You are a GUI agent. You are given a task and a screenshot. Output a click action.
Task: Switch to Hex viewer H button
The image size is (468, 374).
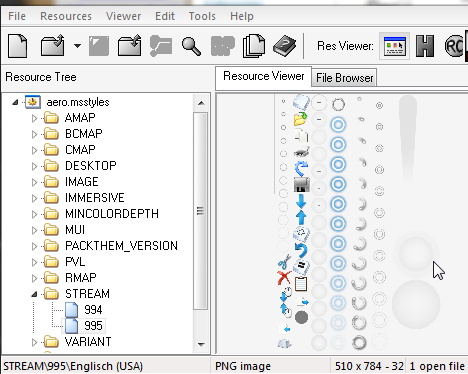[x=425, y=46]
